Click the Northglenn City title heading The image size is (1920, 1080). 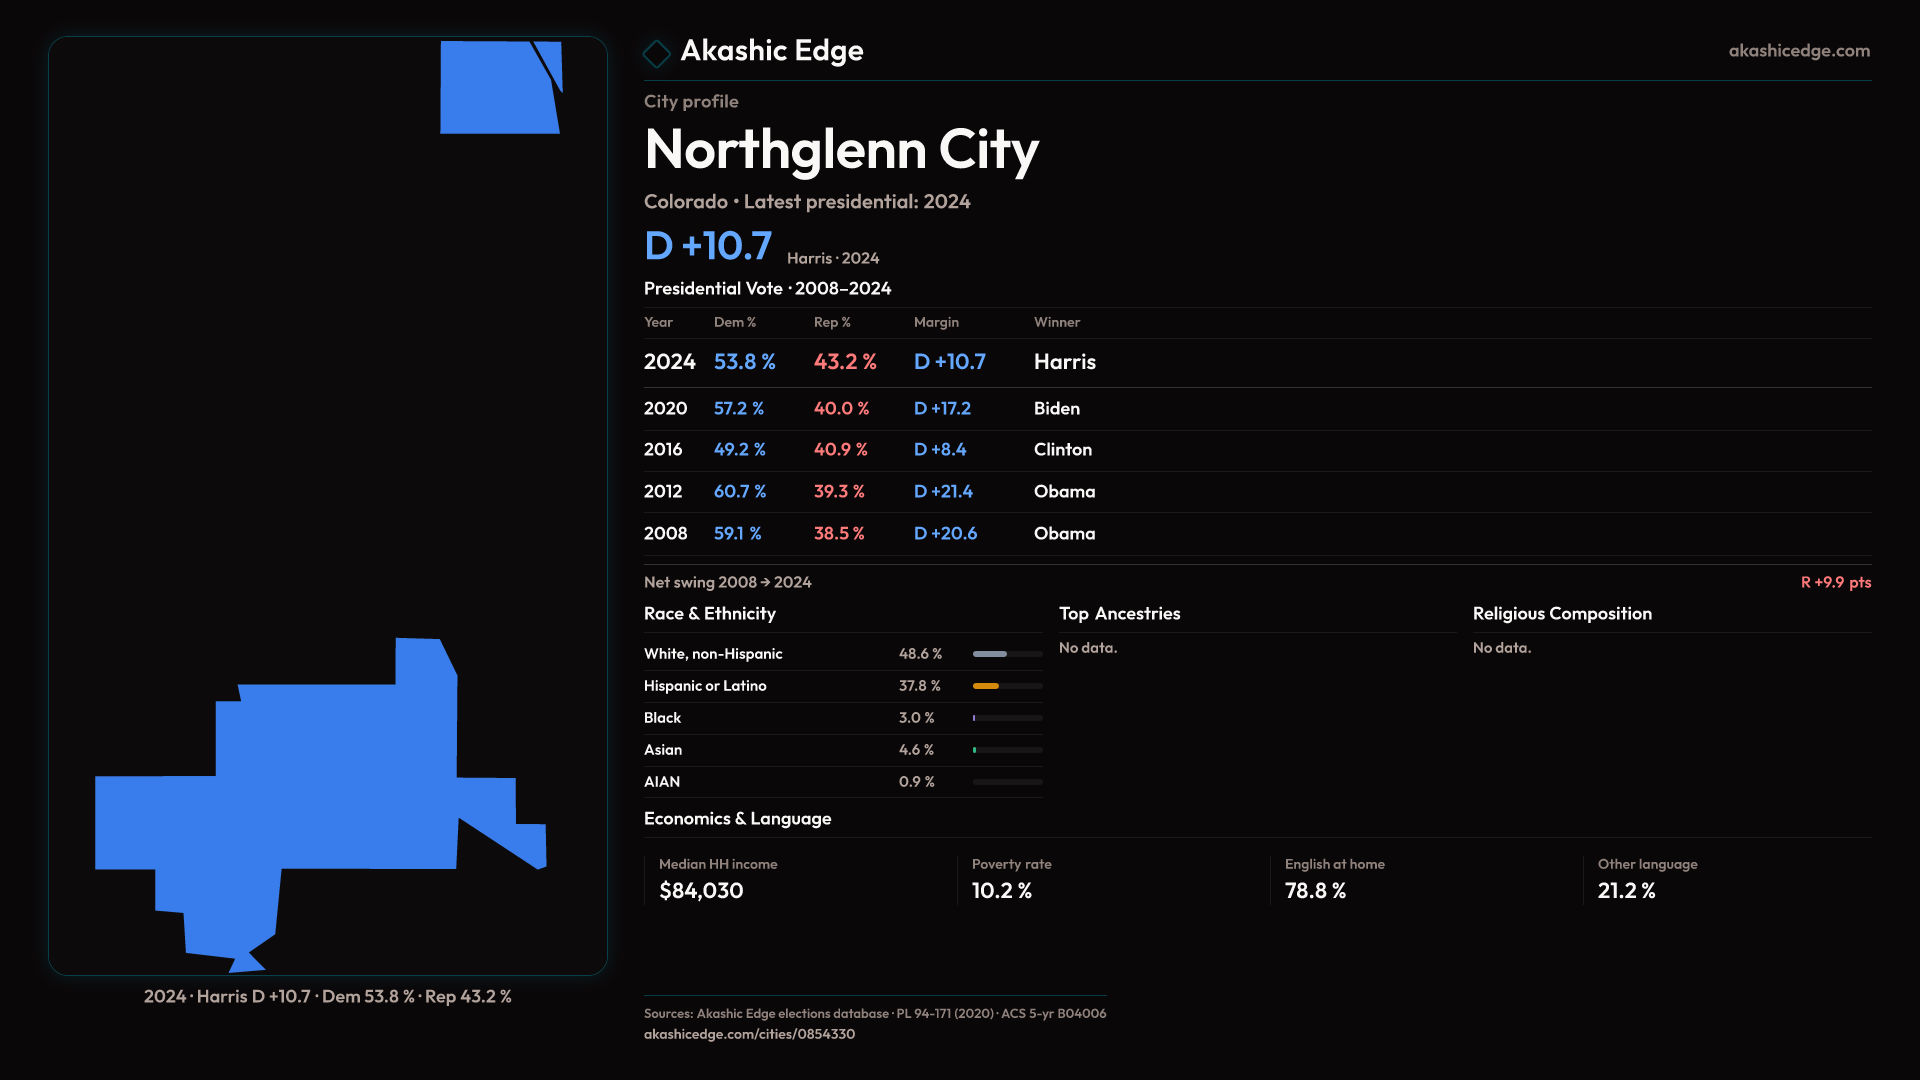pos(841,150)
